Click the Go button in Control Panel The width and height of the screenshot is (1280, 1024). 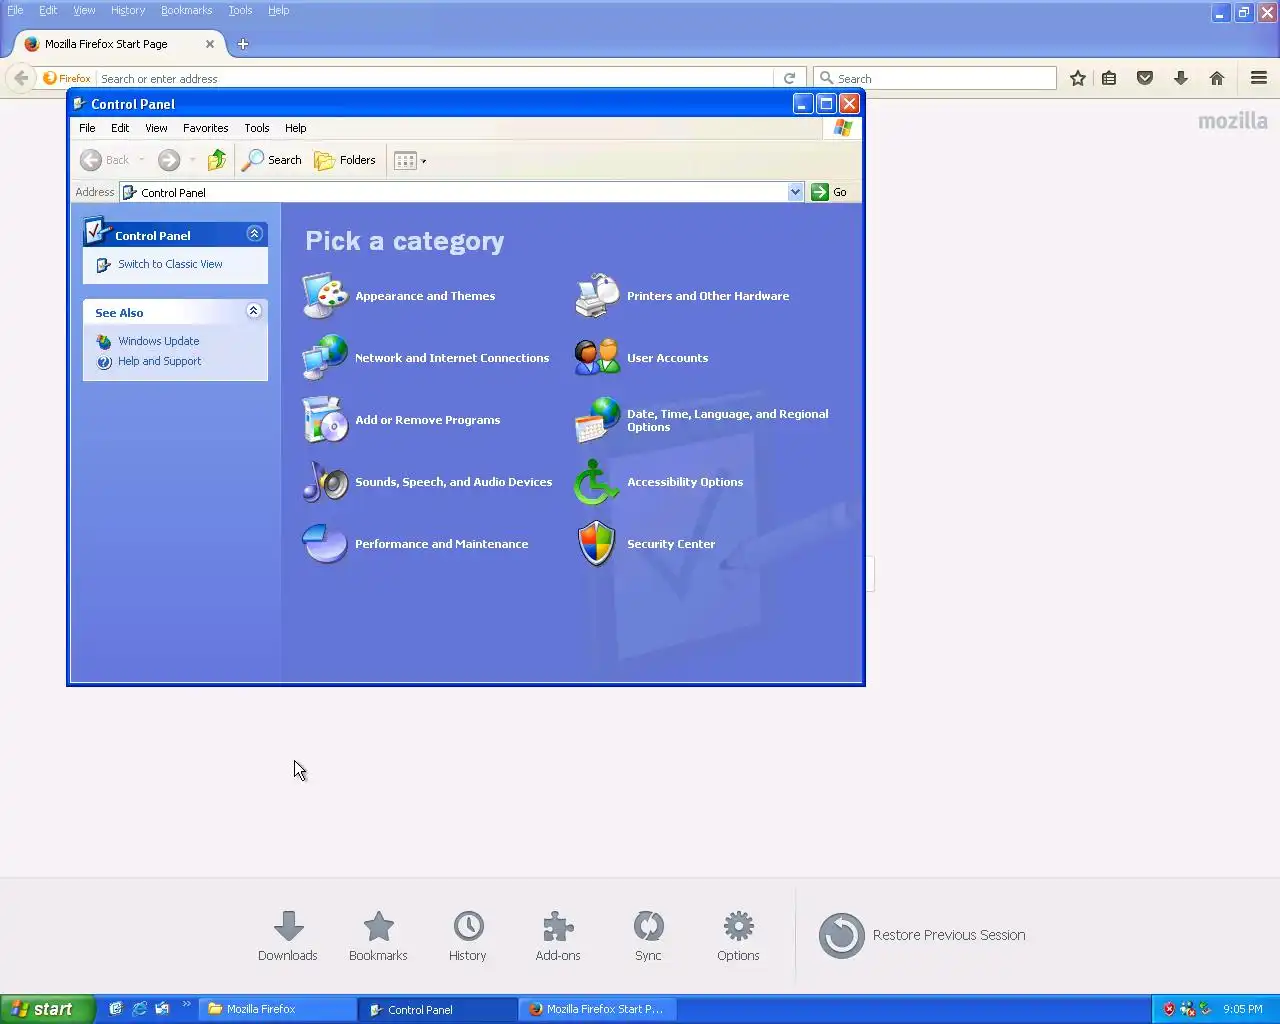click(x=829, y=192)
